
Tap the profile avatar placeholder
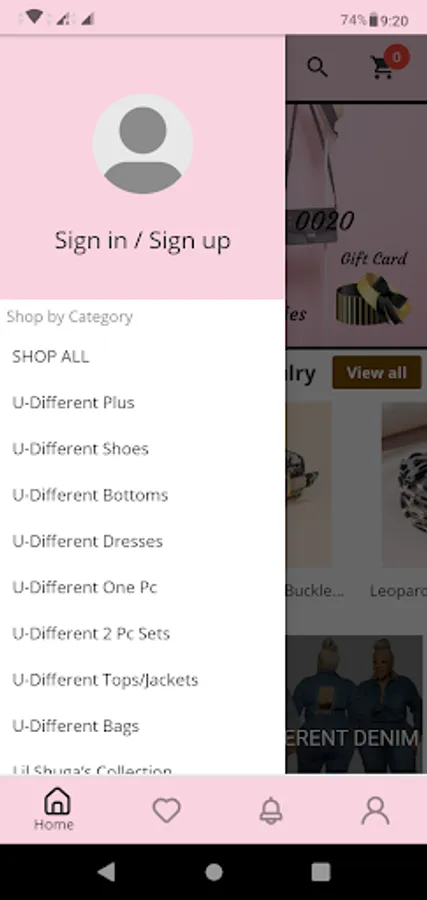(x=143, y=144)
